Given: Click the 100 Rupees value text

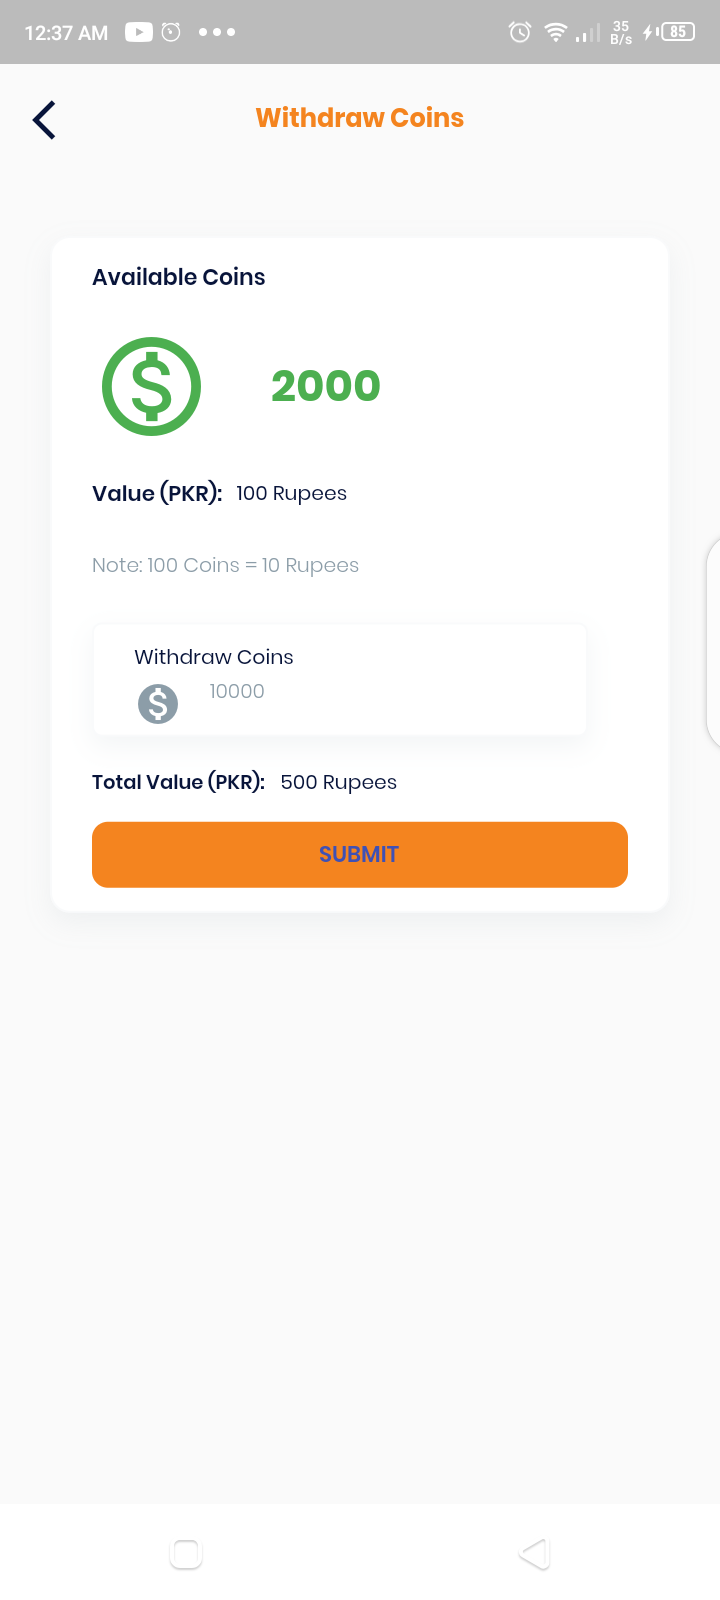Looking at the screenshot, I should point(292,493).
